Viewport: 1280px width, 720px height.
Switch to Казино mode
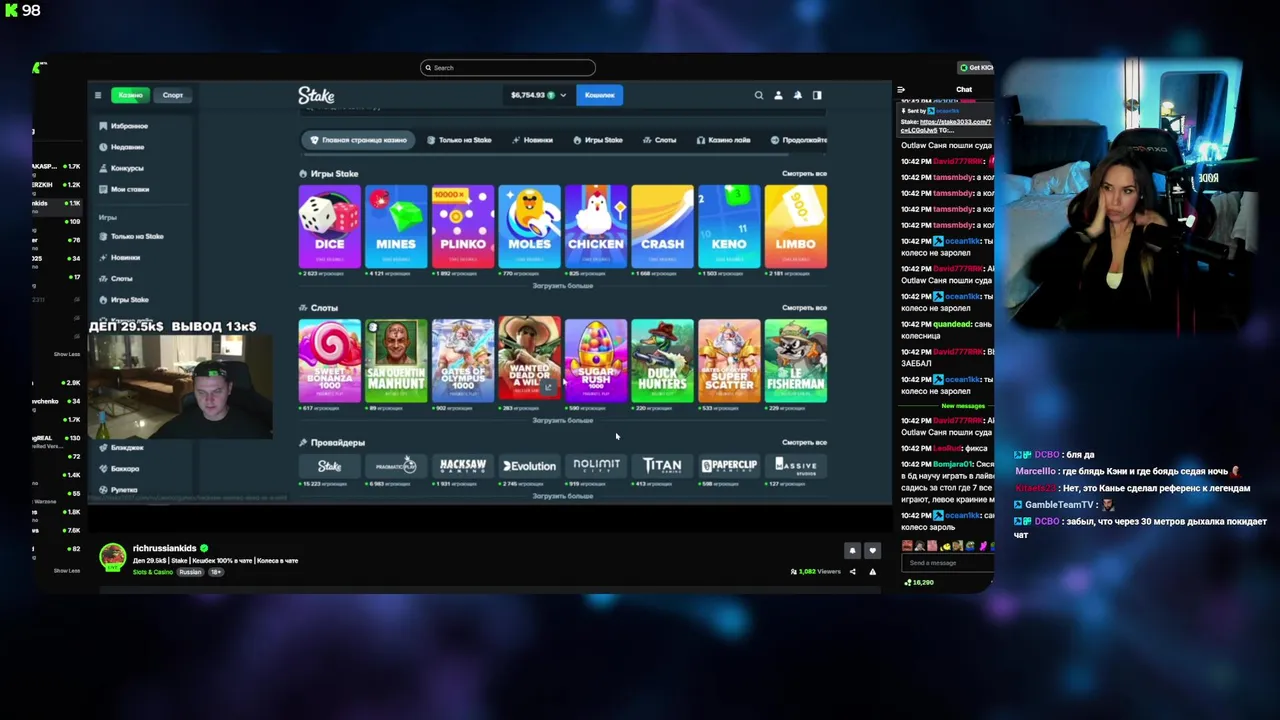click(x=131, y=95)
